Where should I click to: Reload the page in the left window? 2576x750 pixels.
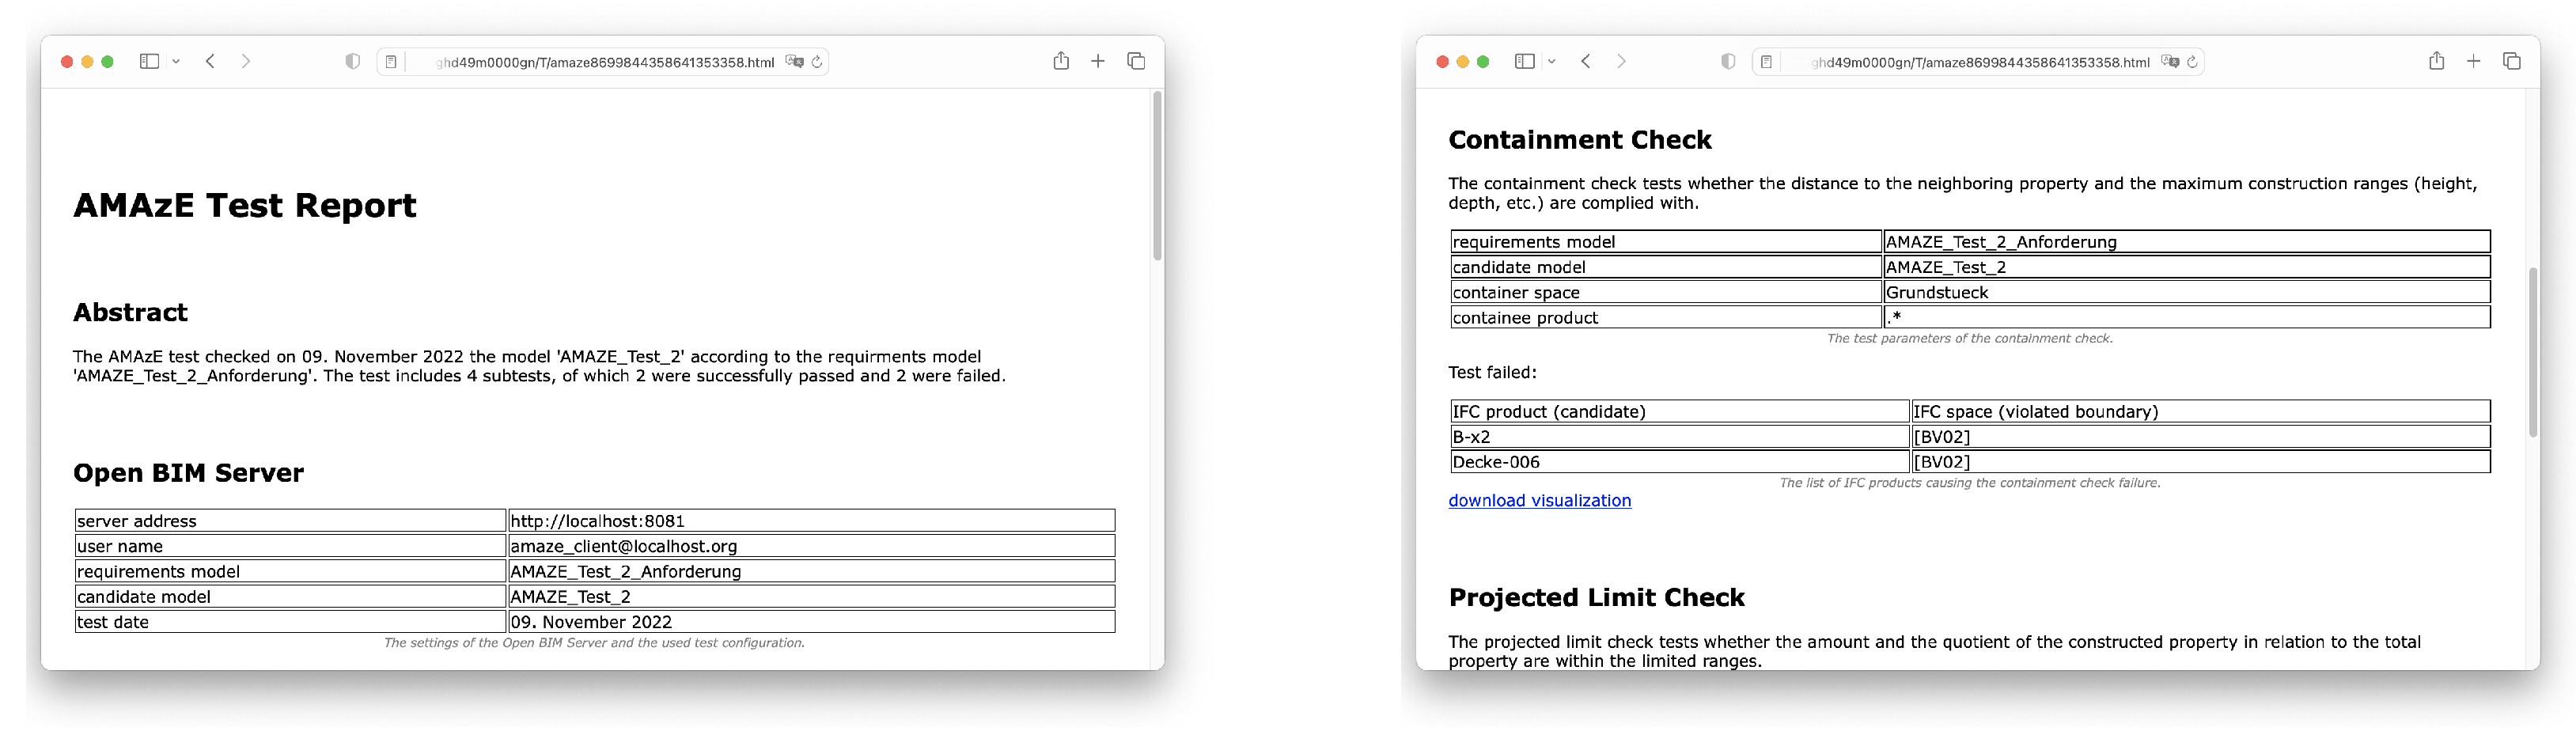[x=817, y=62]
